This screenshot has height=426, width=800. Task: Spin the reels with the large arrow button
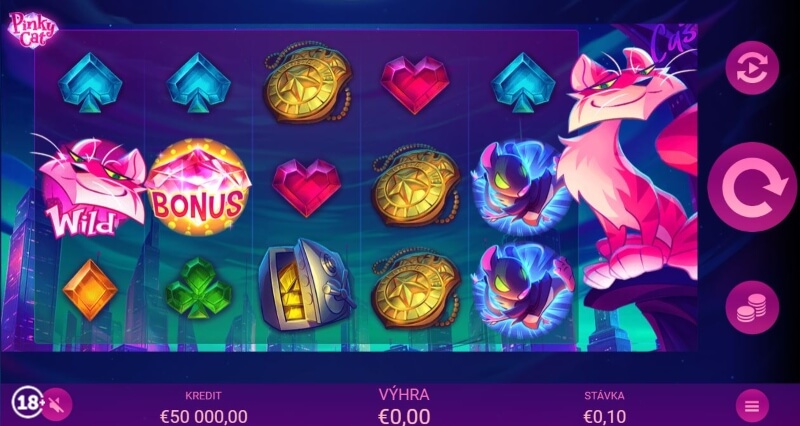(x=752, y=187)
